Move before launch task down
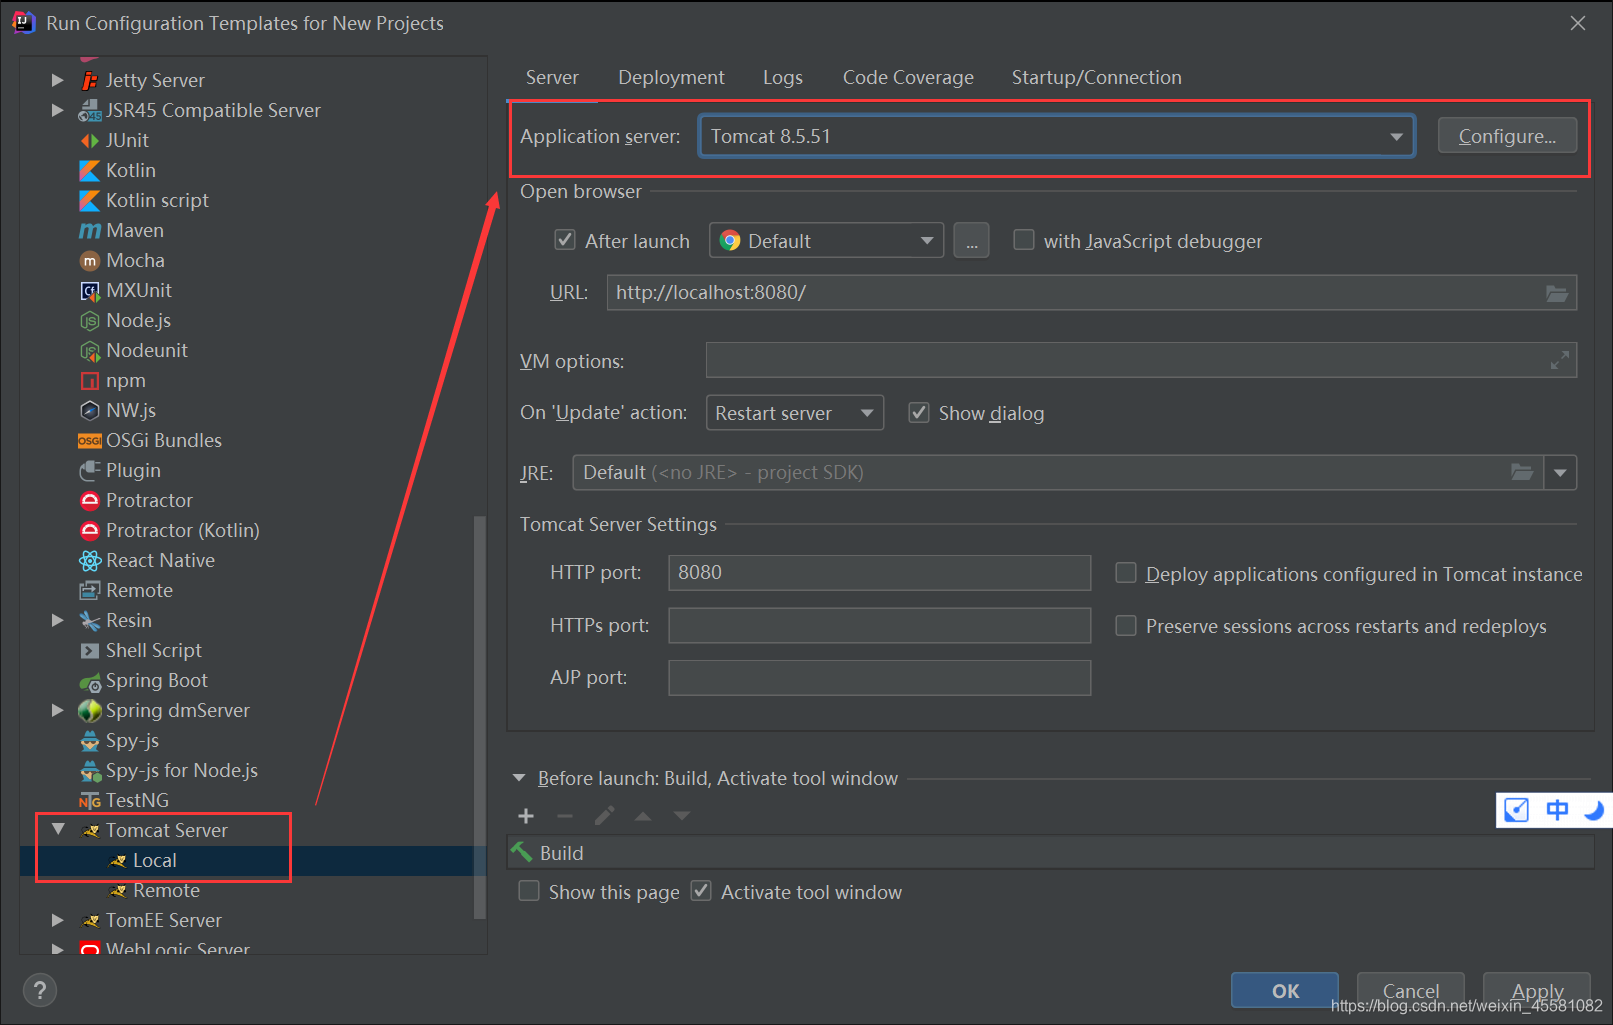This screenshot has height=1025, width=1613. (x=682, y=816)
